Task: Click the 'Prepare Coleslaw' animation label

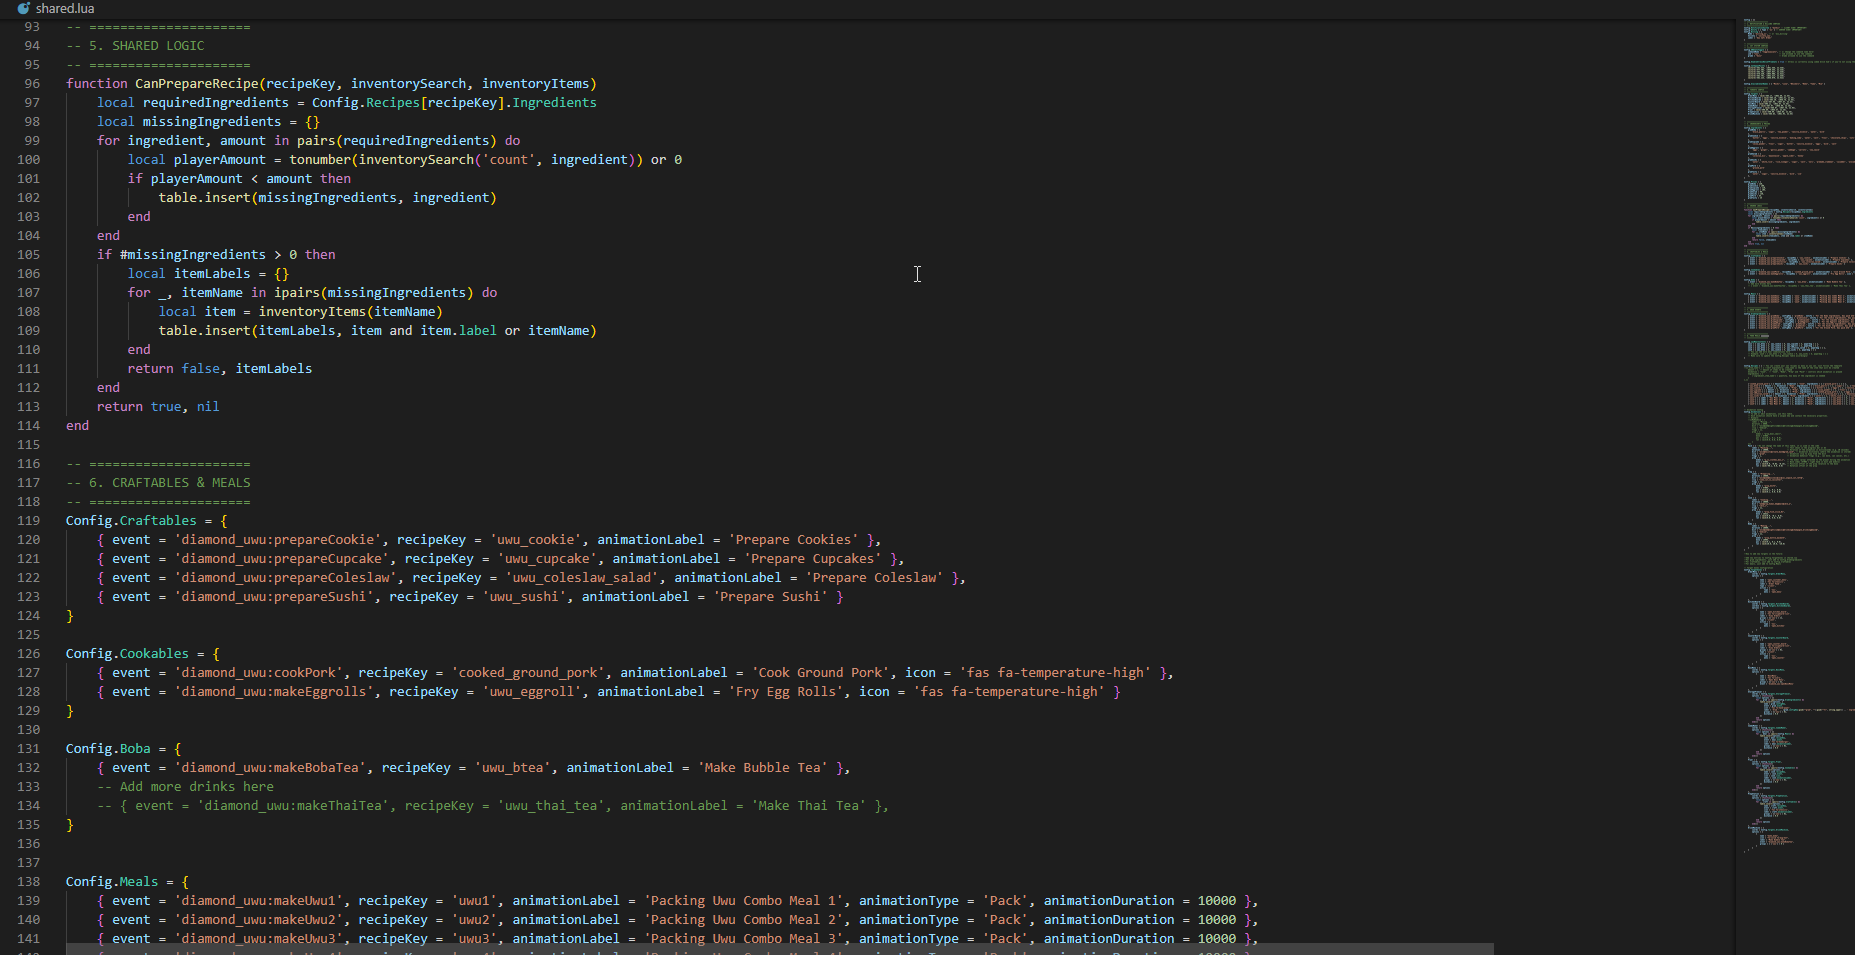Action: pos(873,577)
